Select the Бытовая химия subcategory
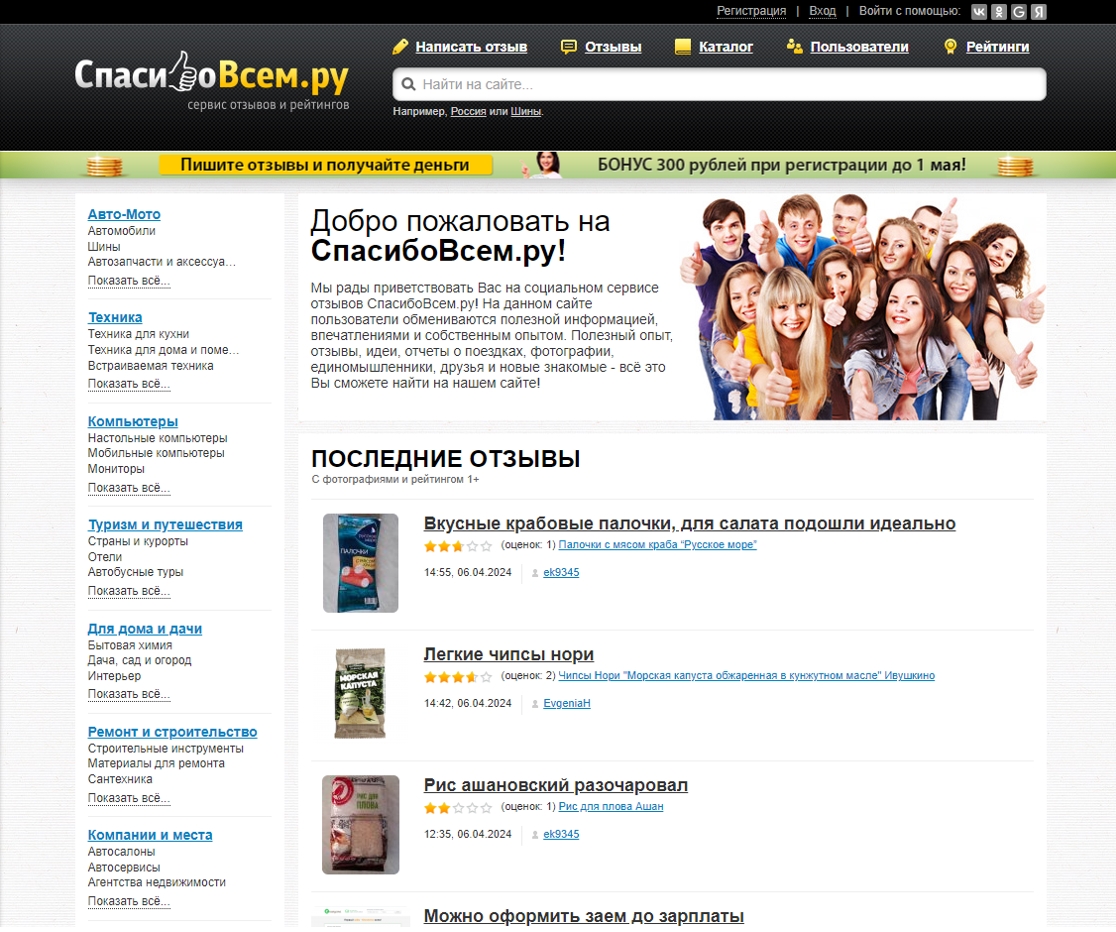 (130, 646)
